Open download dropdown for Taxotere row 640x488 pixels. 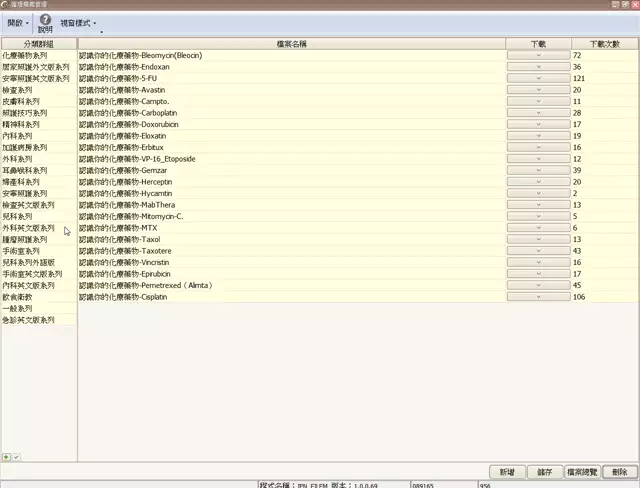click(x=538, y=251)
